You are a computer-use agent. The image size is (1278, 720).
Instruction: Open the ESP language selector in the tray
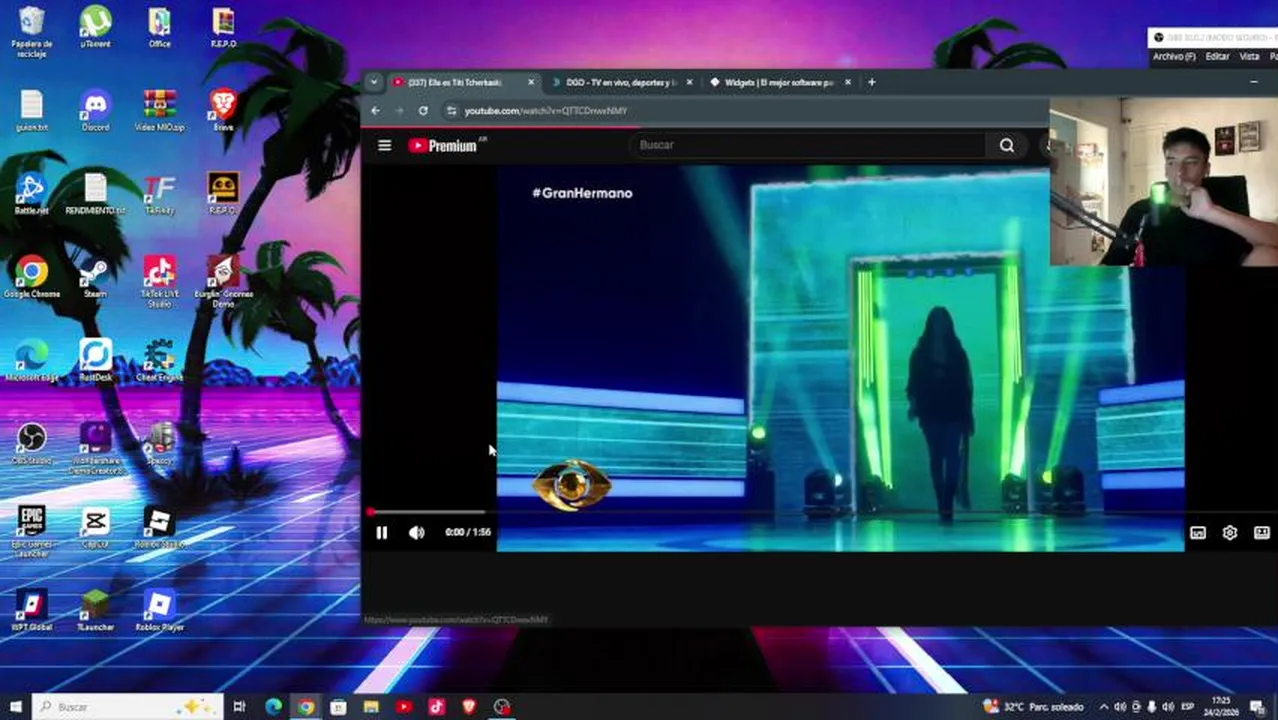[1188, 707]
